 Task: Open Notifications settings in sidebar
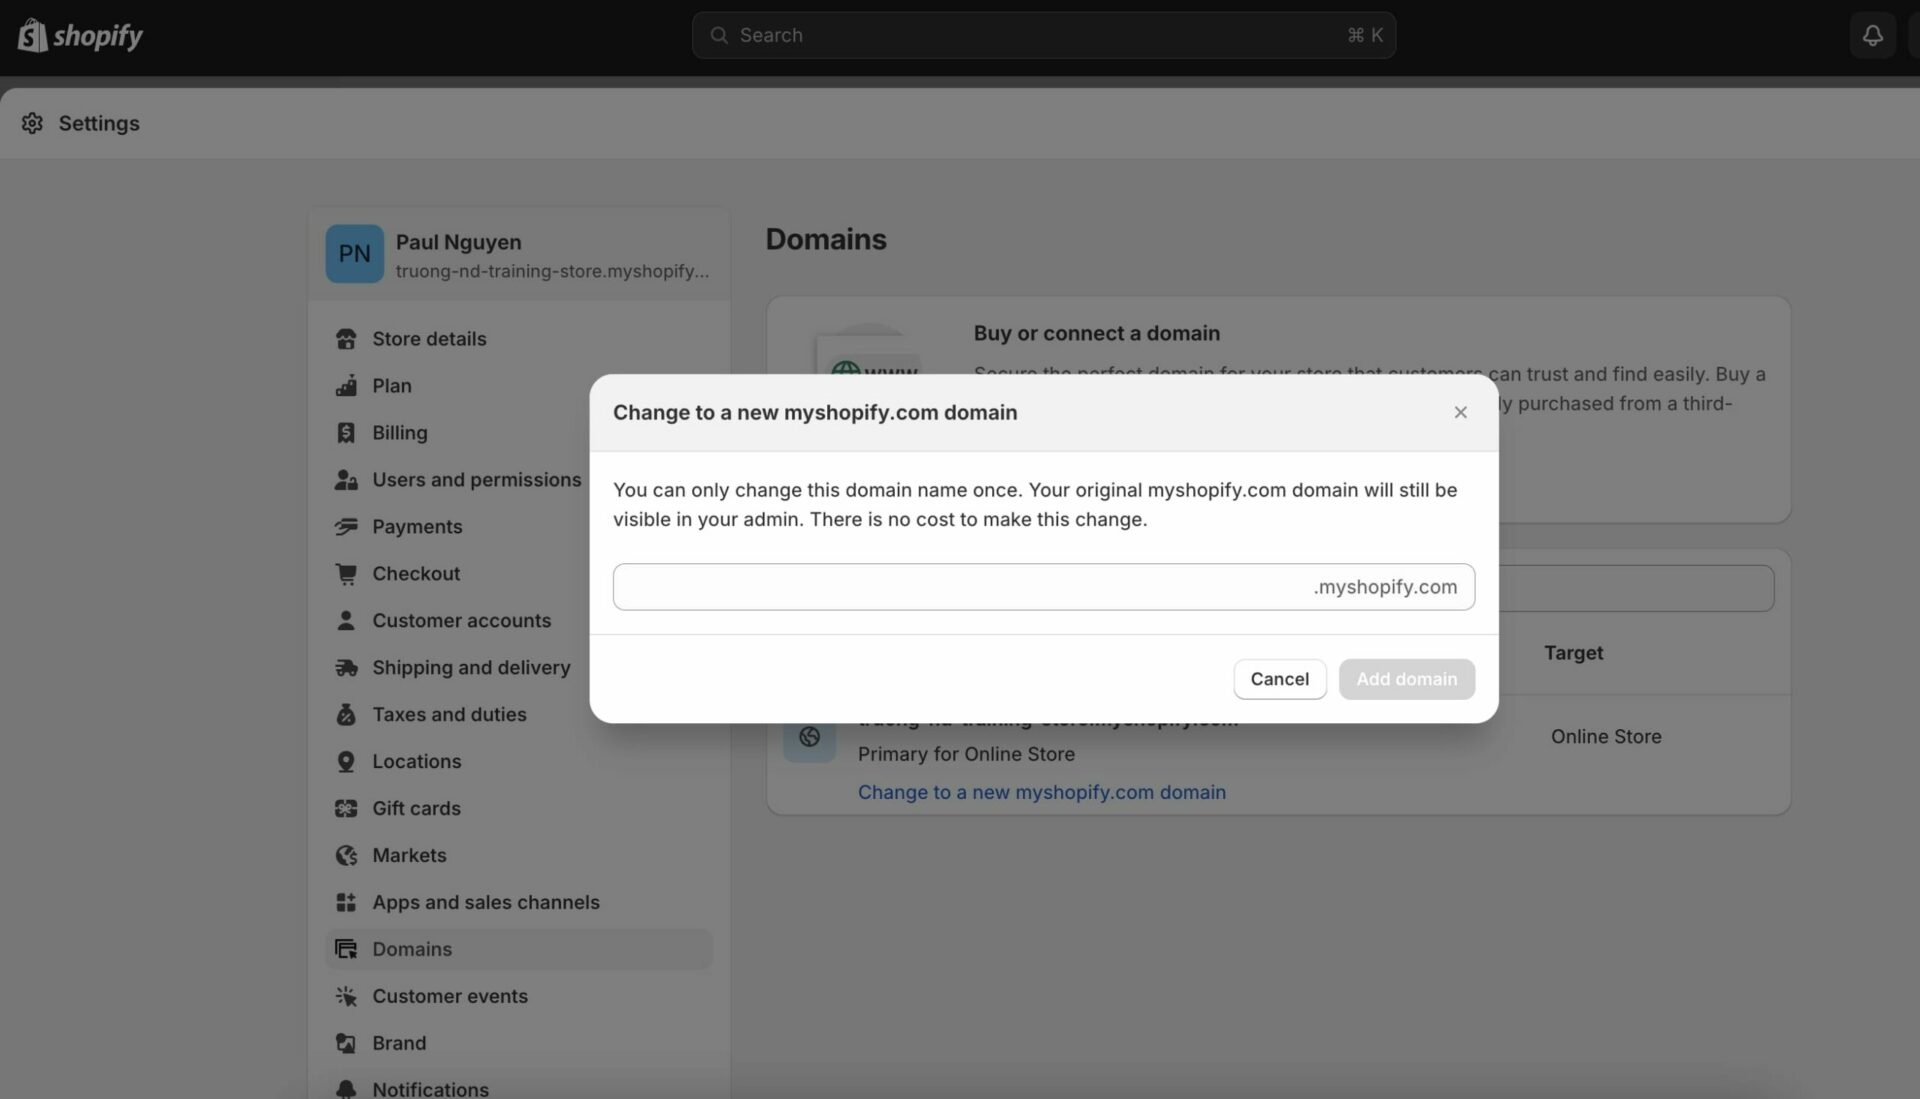[x=519, y=1088]
